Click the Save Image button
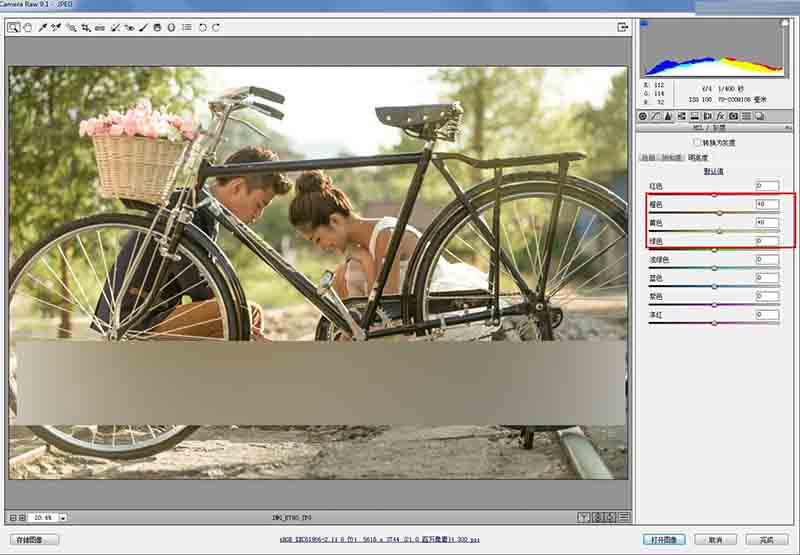The width and height of the screenshot is (800, 555). pyautogui.click(x=34, y=540)
